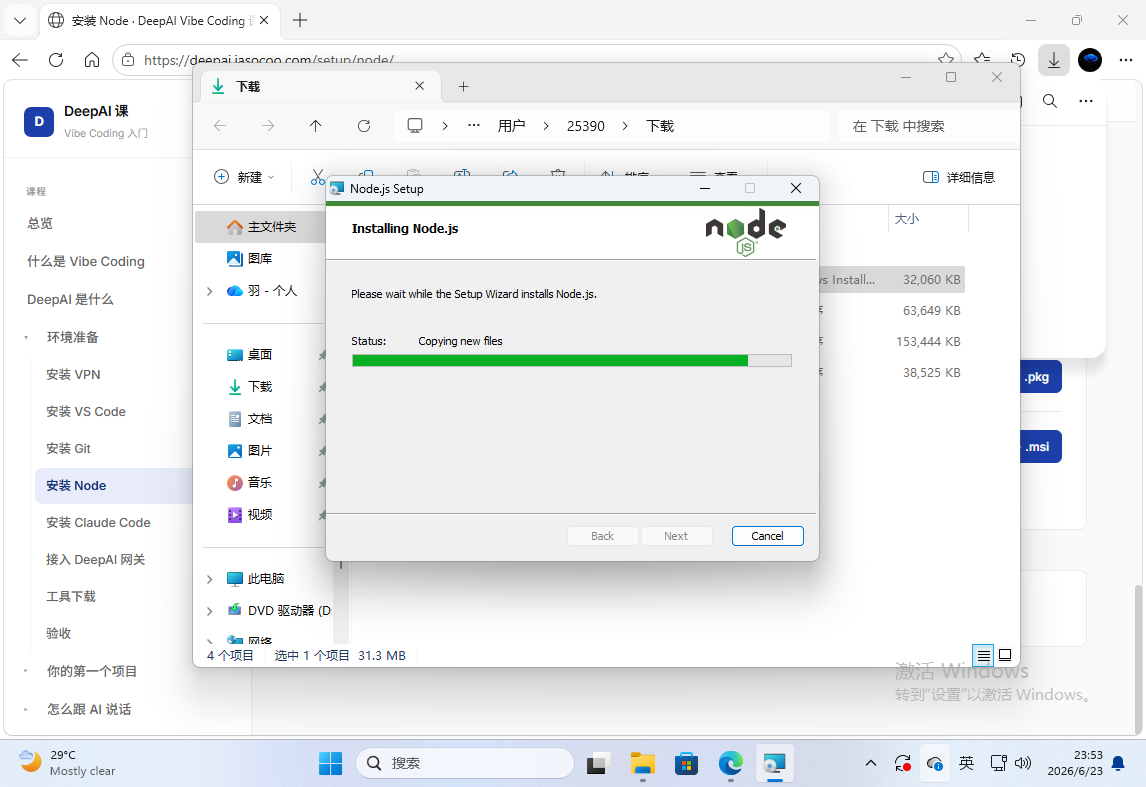The height and width of the screenshot is (787, 1146).
Task: Open 接入 DeepAI 网关 lesson
Action: click(x=96, y=560)
